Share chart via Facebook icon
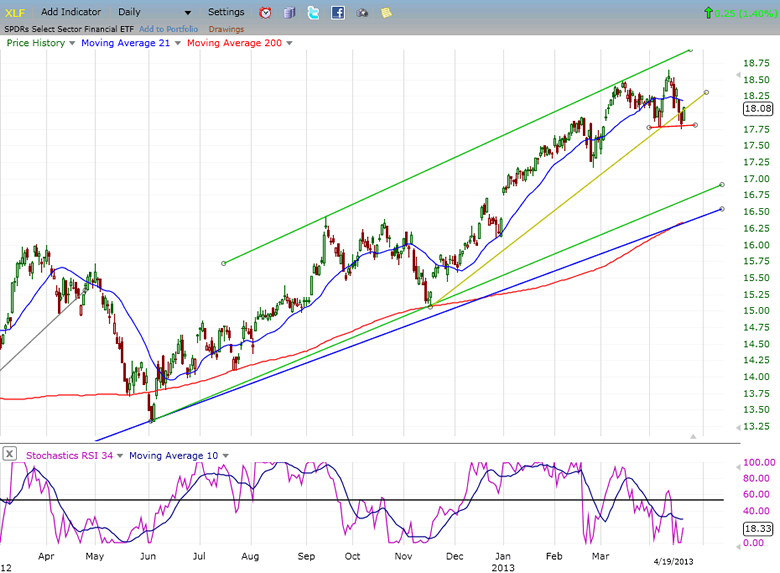This screenshot has width=780, height=573. pyautogui.click(x=338, y=12)
